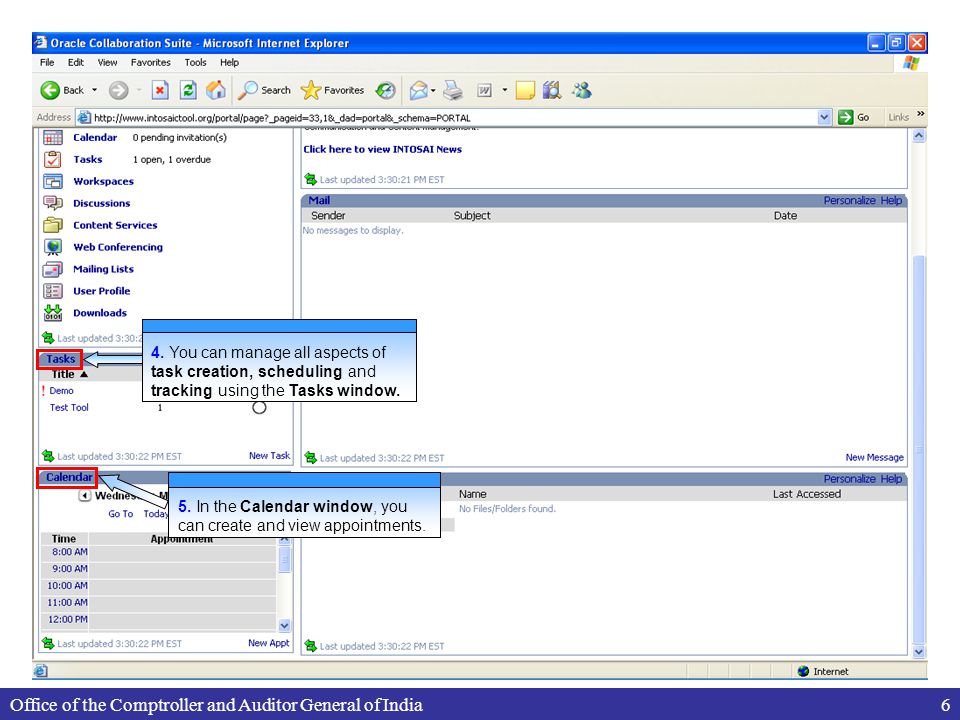The image size is (960, 720).
Task: Click the yellow note toolbar icon
Action: (x=525, y=91)
